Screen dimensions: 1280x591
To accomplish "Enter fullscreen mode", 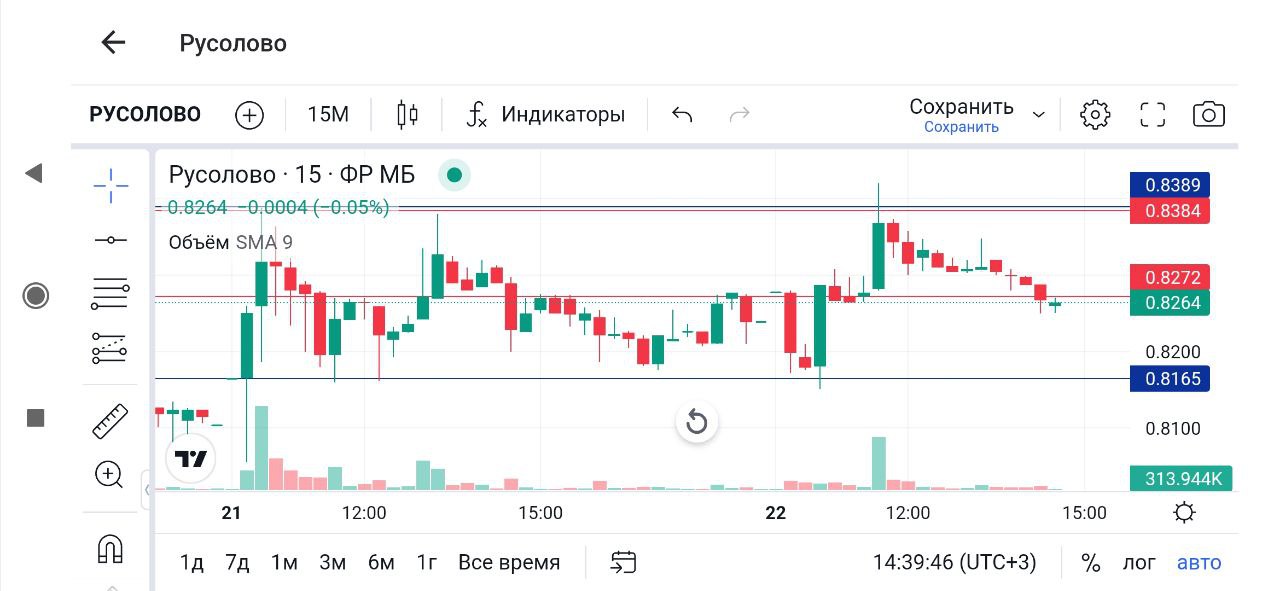I will (x=1153, y=115).
